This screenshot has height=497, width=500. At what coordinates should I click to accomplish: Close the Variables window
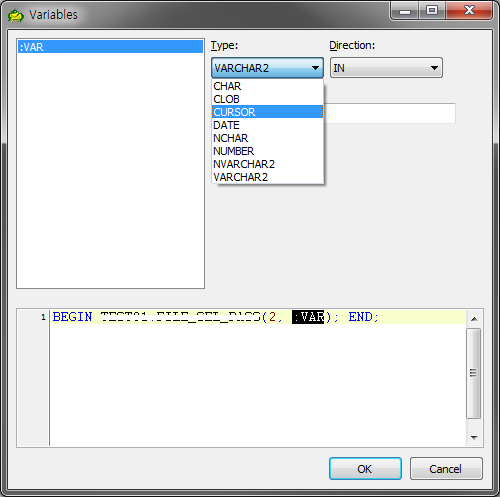[x=469, y=11]
